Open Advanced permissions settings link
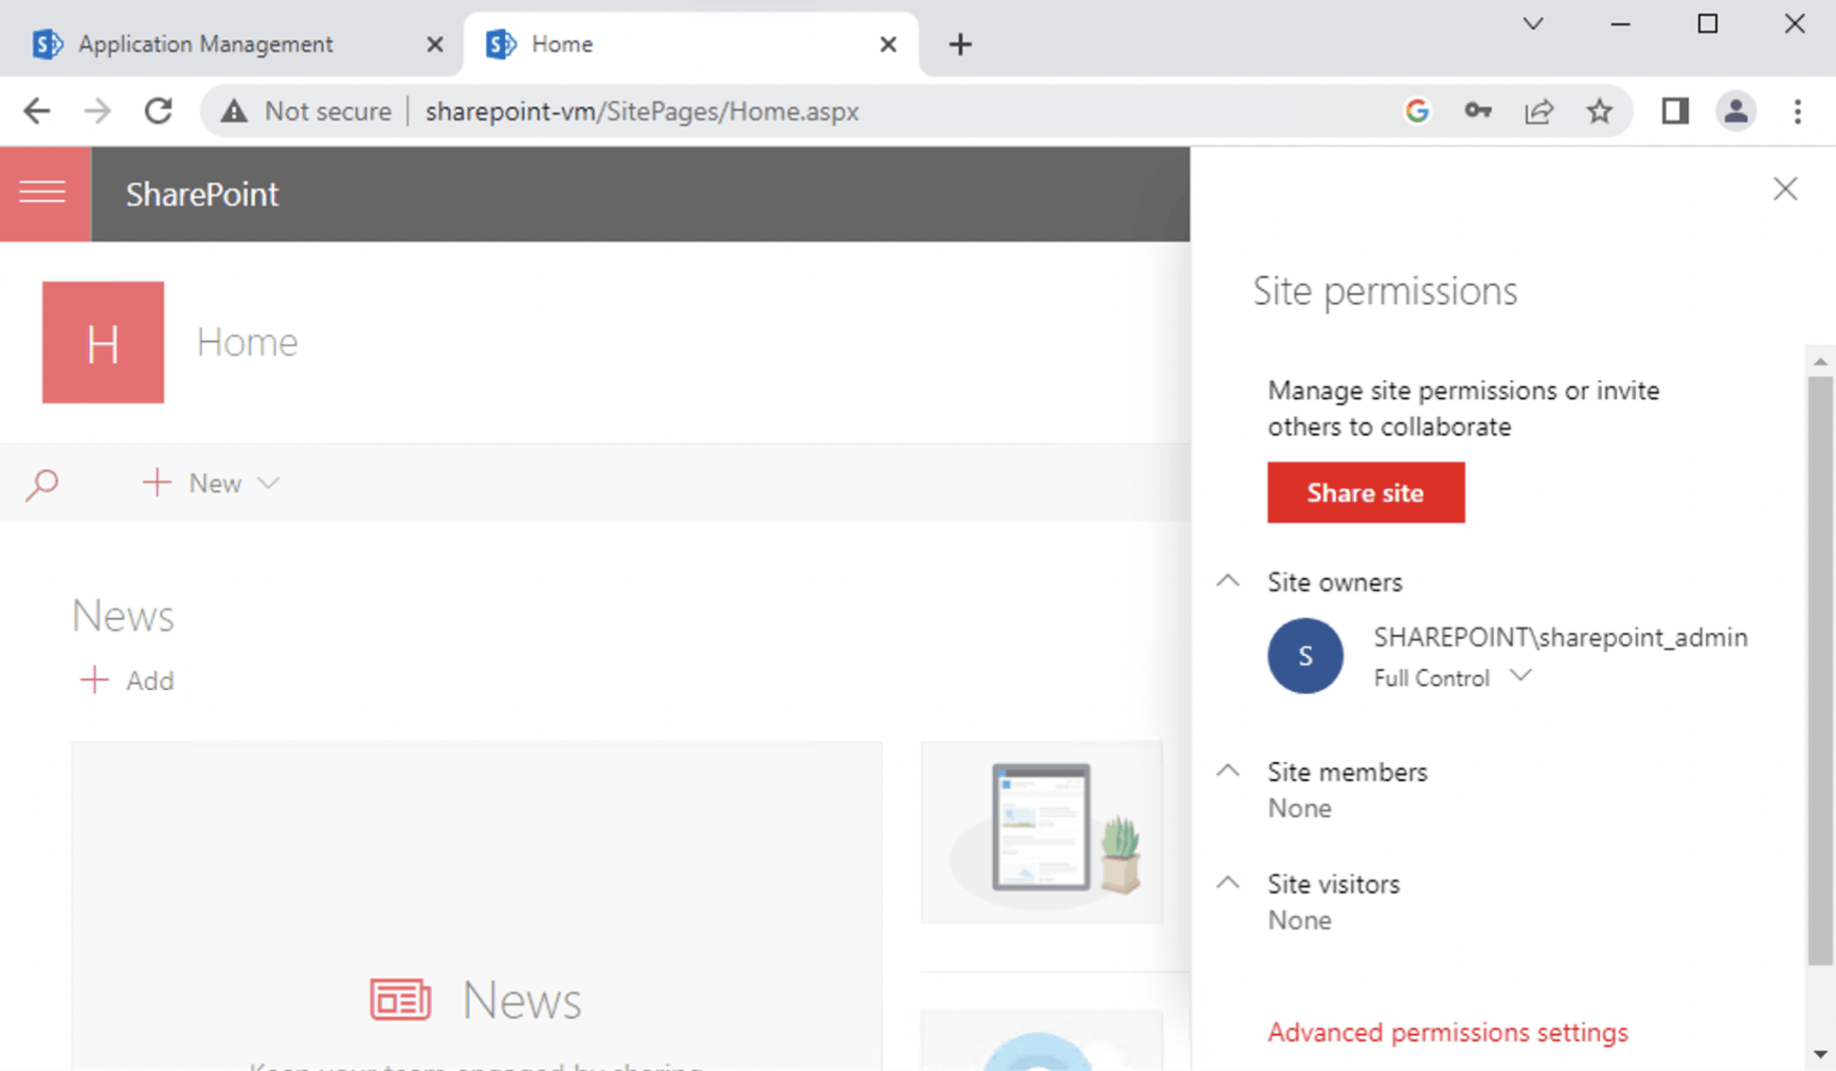Viewport: 1836px width, 1071px height. tap(1448, 1032)
